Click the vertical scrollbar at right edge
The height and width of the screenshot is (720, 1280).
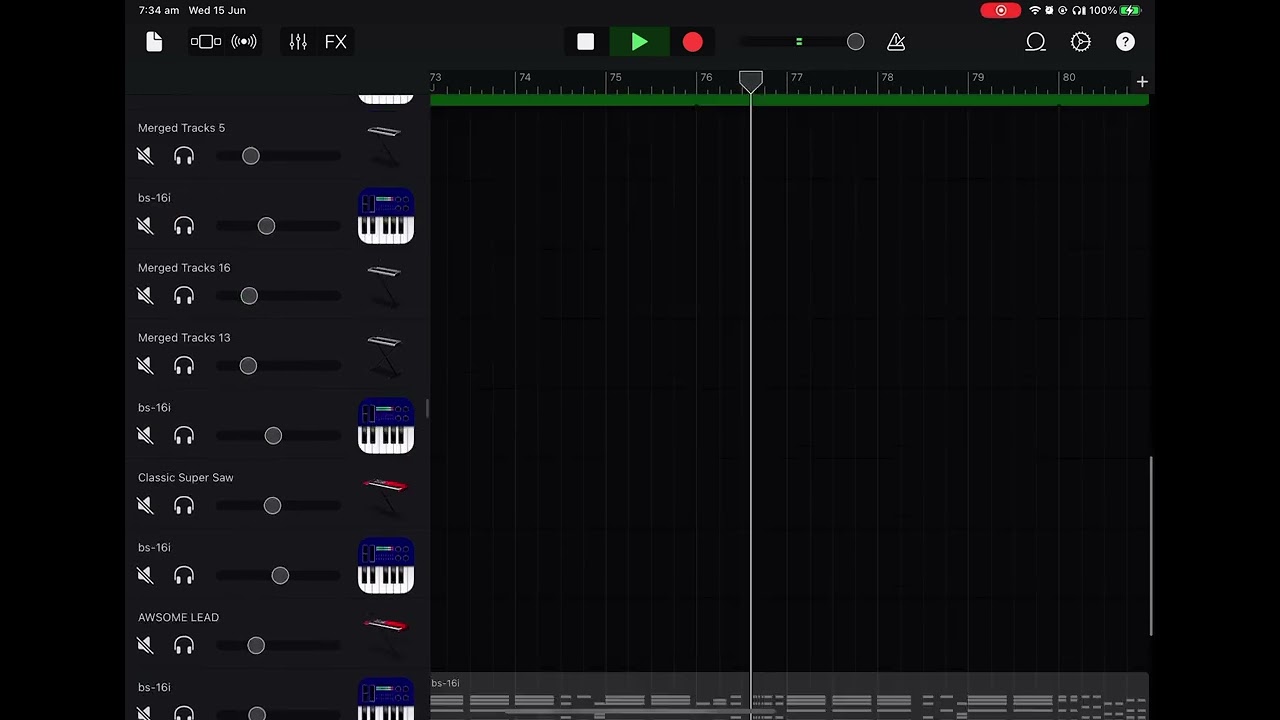point(1151,546)
